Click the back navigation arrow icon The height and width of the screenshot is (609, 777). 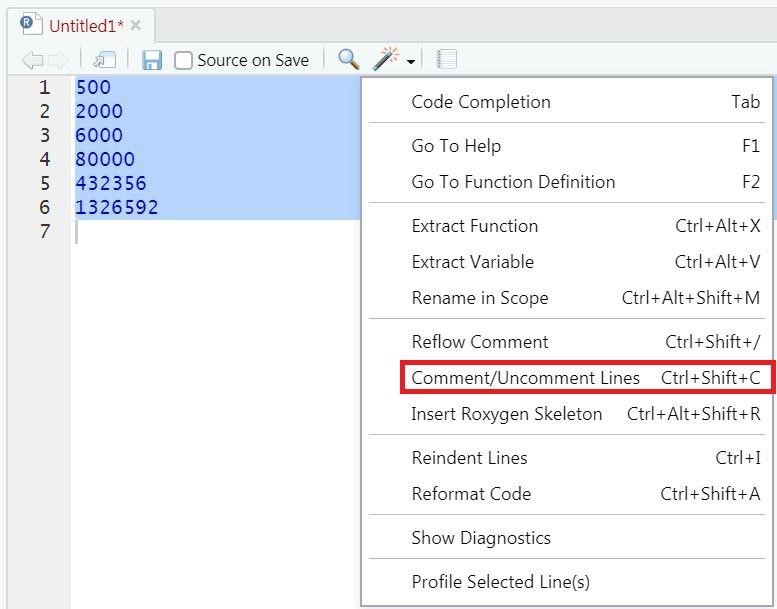(31, 61)
